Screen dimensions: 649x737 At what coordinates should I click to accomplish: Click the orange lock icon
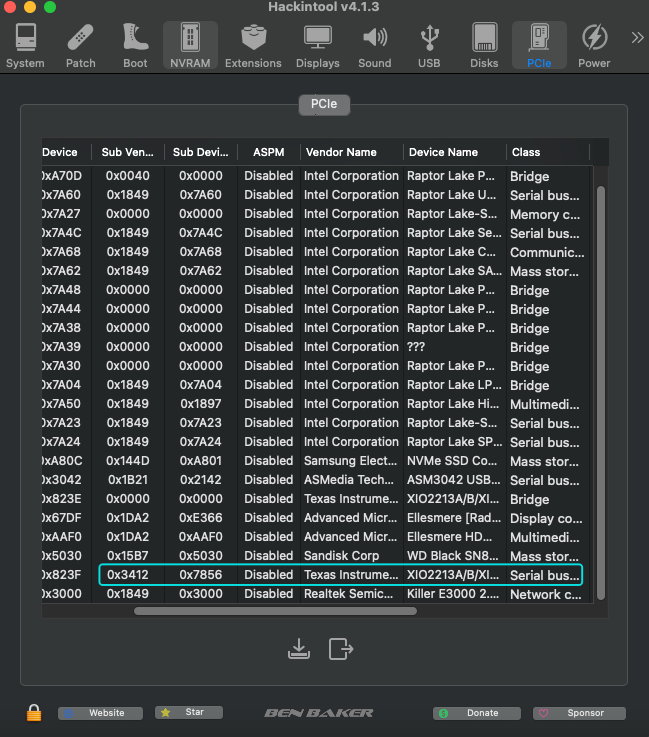(x=34, y=713)
